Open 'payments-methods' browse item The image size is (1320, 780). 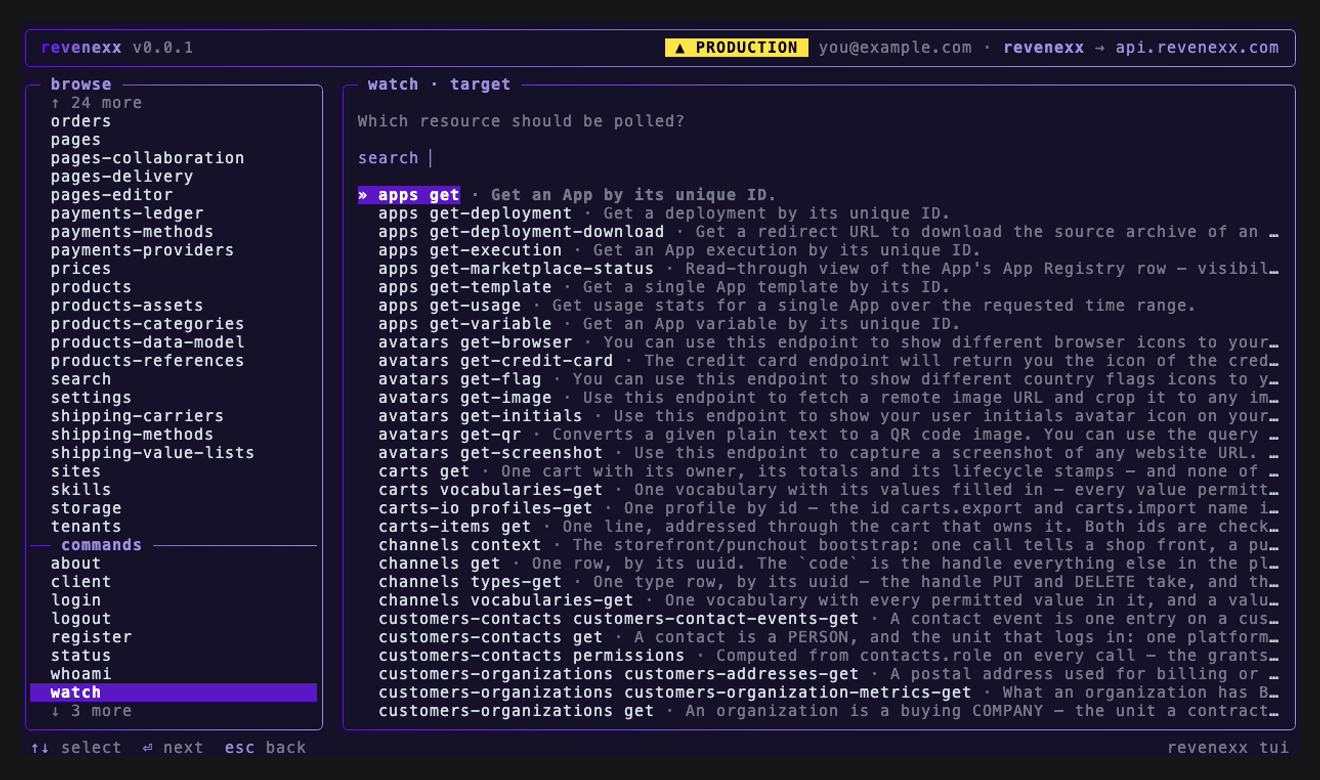(132, 232)
